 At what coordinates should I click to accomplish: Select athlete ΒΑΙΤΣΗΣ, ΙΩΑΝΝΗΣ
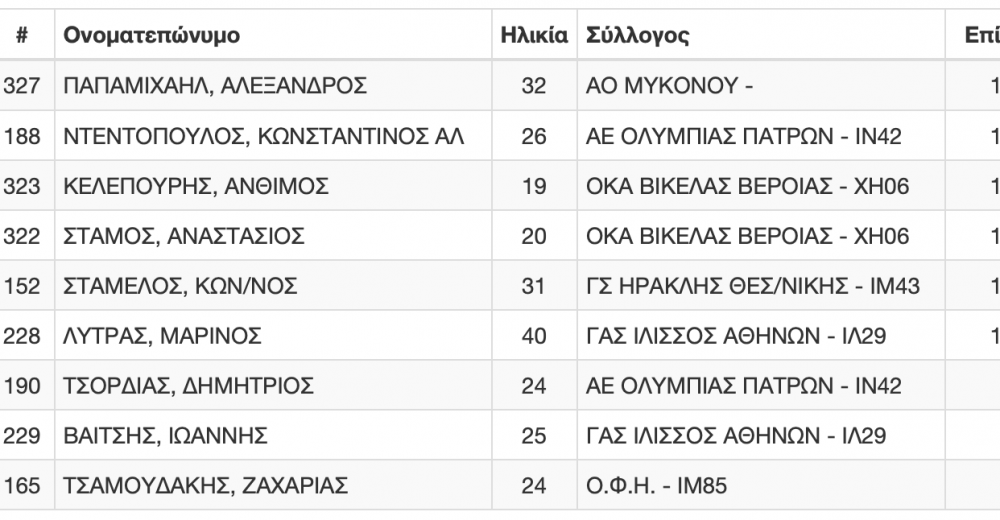point(165,436)
